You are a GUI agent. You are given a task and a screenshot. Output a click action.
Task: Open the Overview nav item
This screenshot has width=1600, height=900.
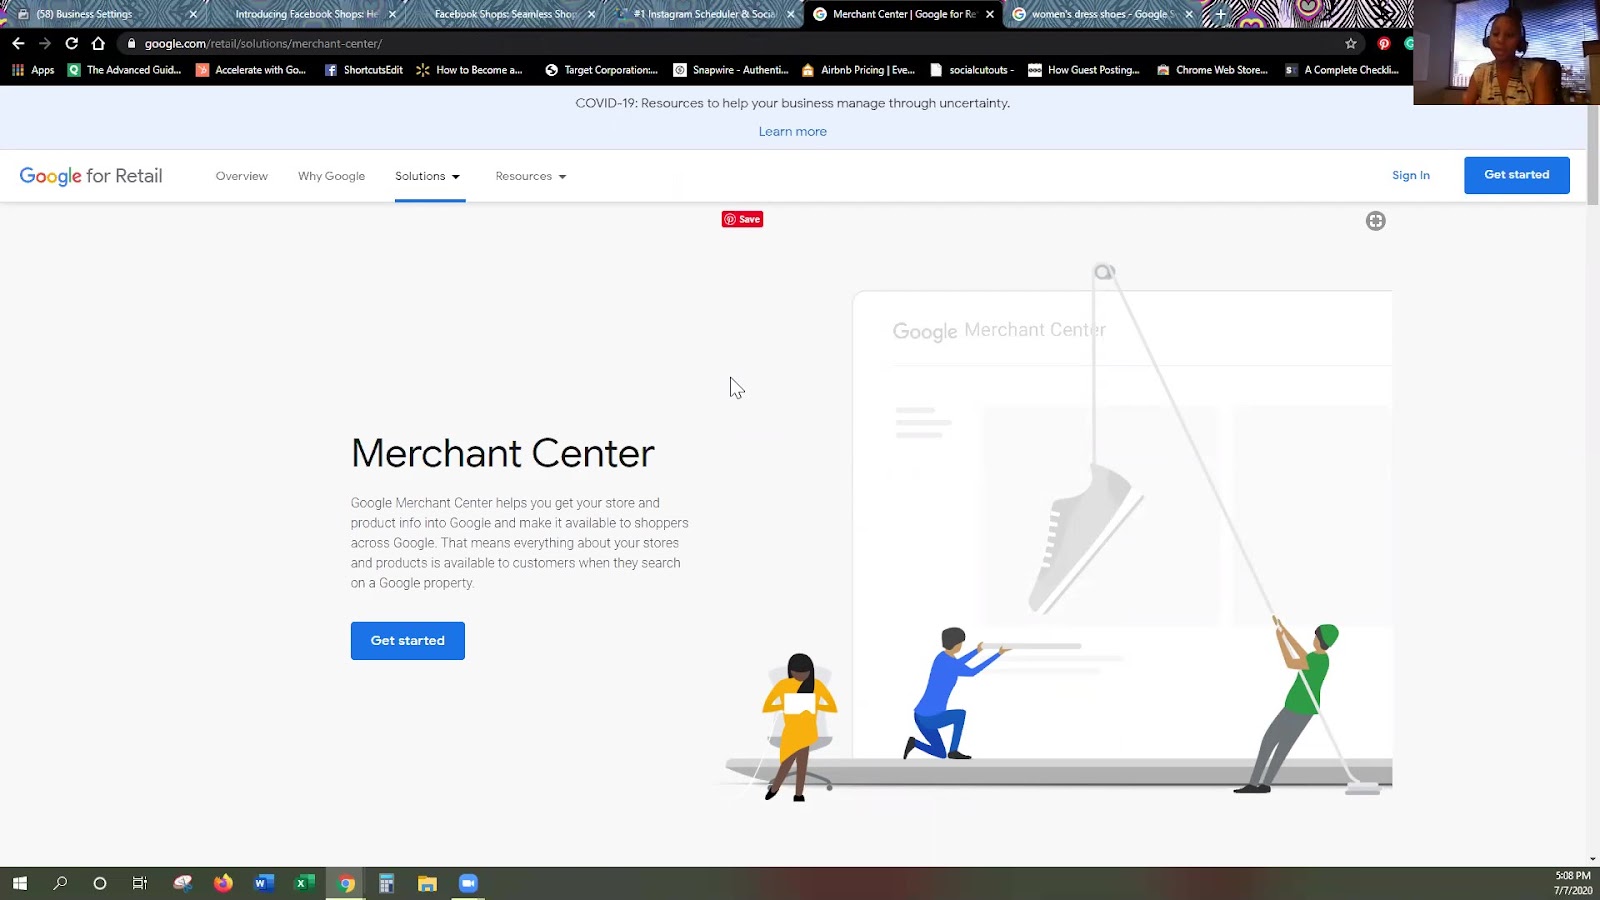pyautogui.click(x=242, y=176)
